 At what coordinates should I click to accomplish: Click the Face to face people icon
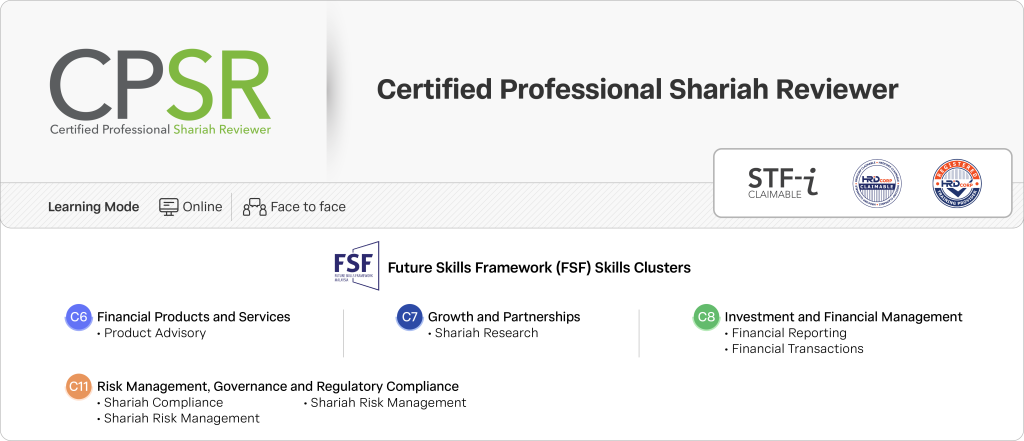click(254, 207)
